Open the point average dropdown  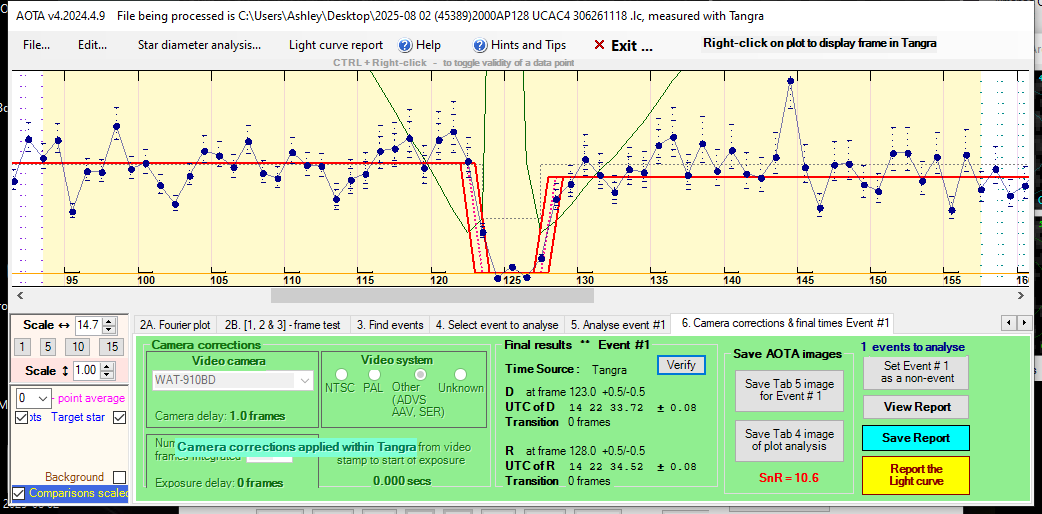point(43,398)
